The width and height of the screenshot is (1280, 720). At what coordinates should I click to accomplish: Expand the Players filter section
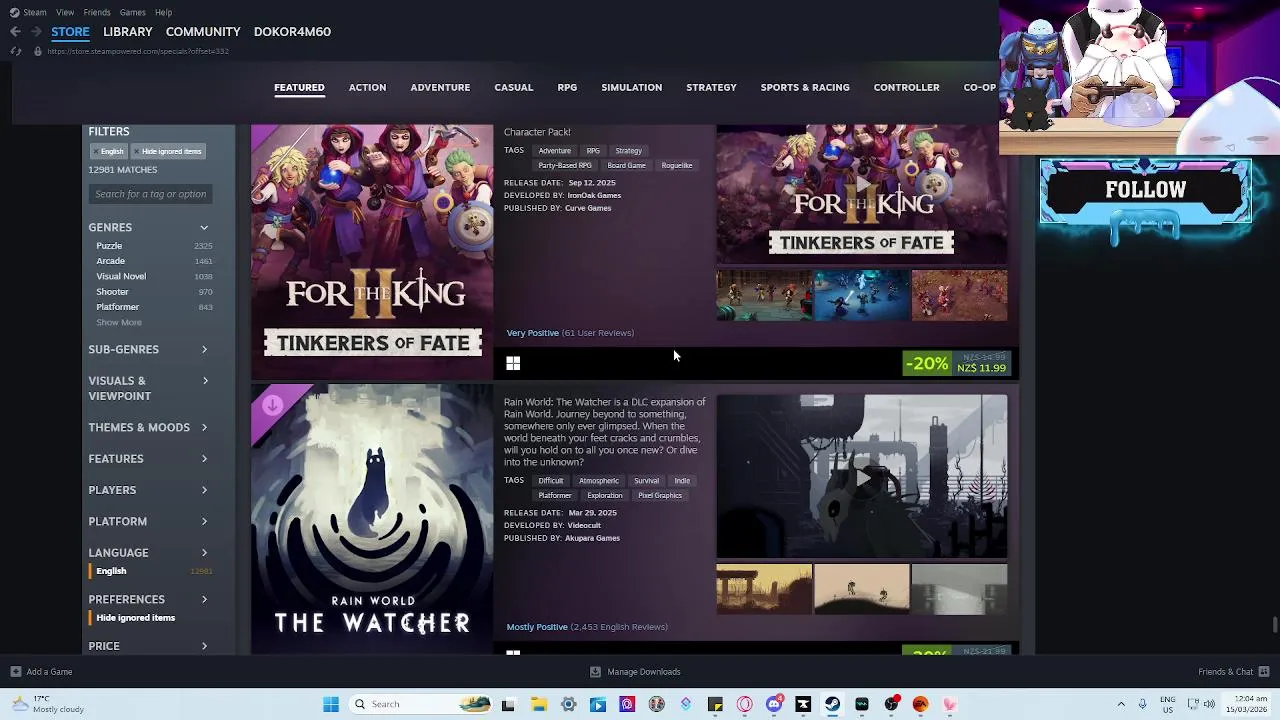click(149, 490)
